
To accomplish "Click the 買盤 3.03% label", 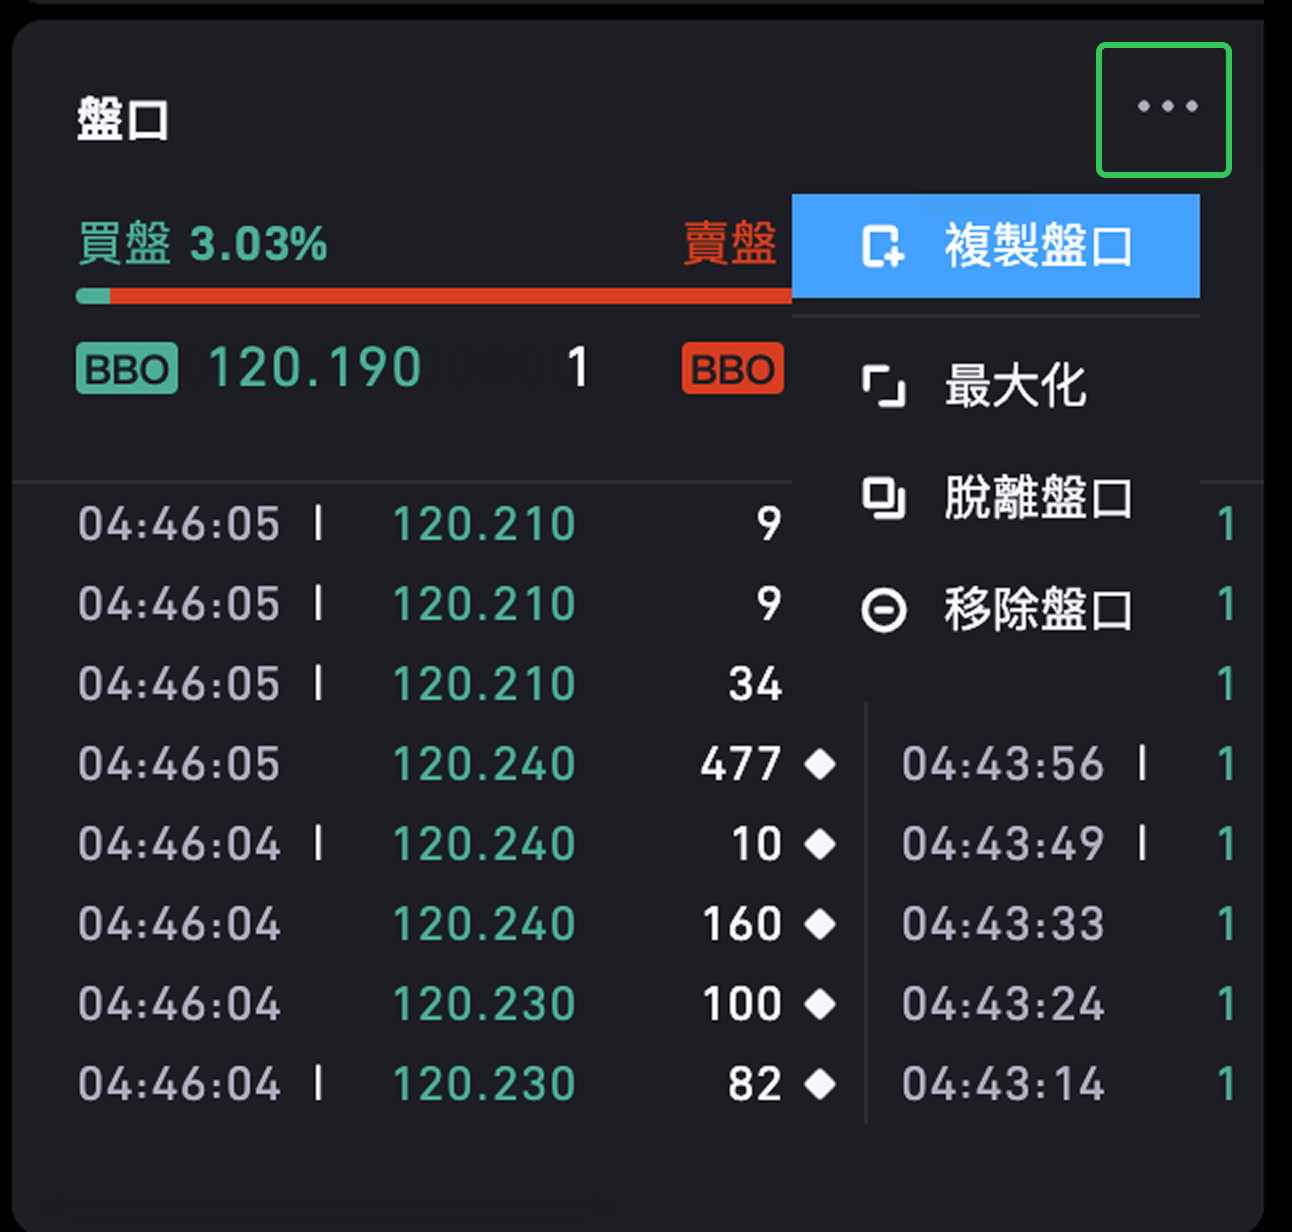I will [202, 244].
